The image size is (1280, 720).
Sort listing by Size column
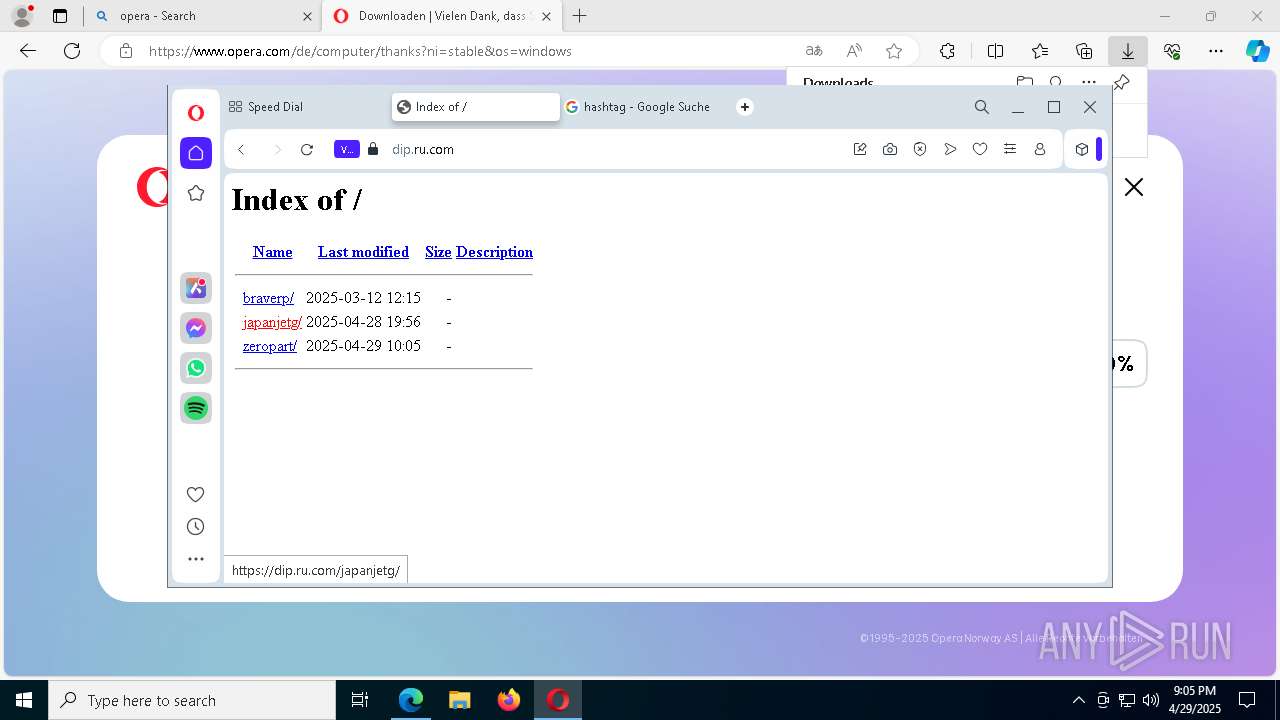tap(438, 252)
